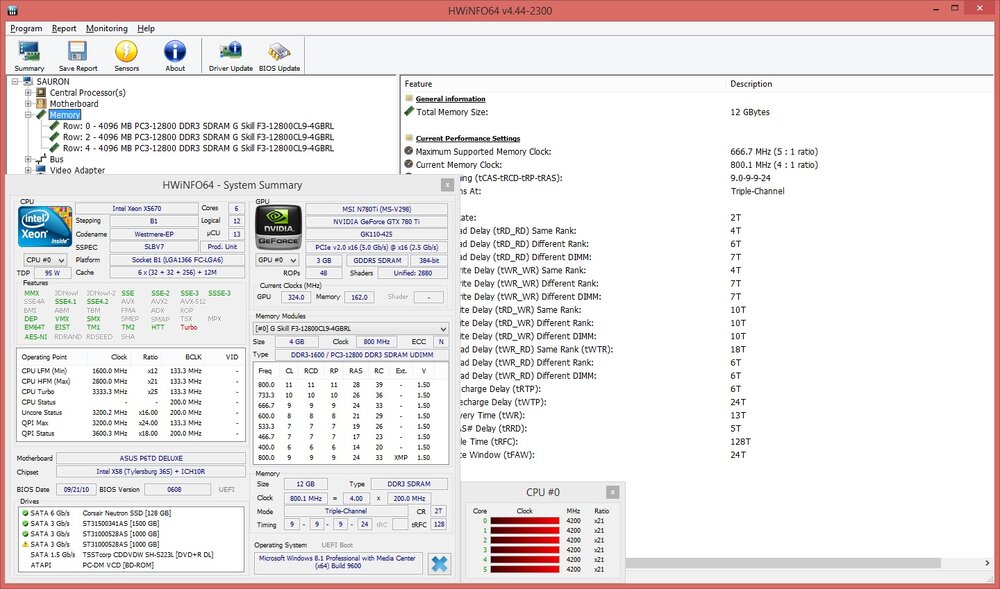This screenshot has height=589, width=1000.
Task: Open the Report menu
Action: coord(64,29)
